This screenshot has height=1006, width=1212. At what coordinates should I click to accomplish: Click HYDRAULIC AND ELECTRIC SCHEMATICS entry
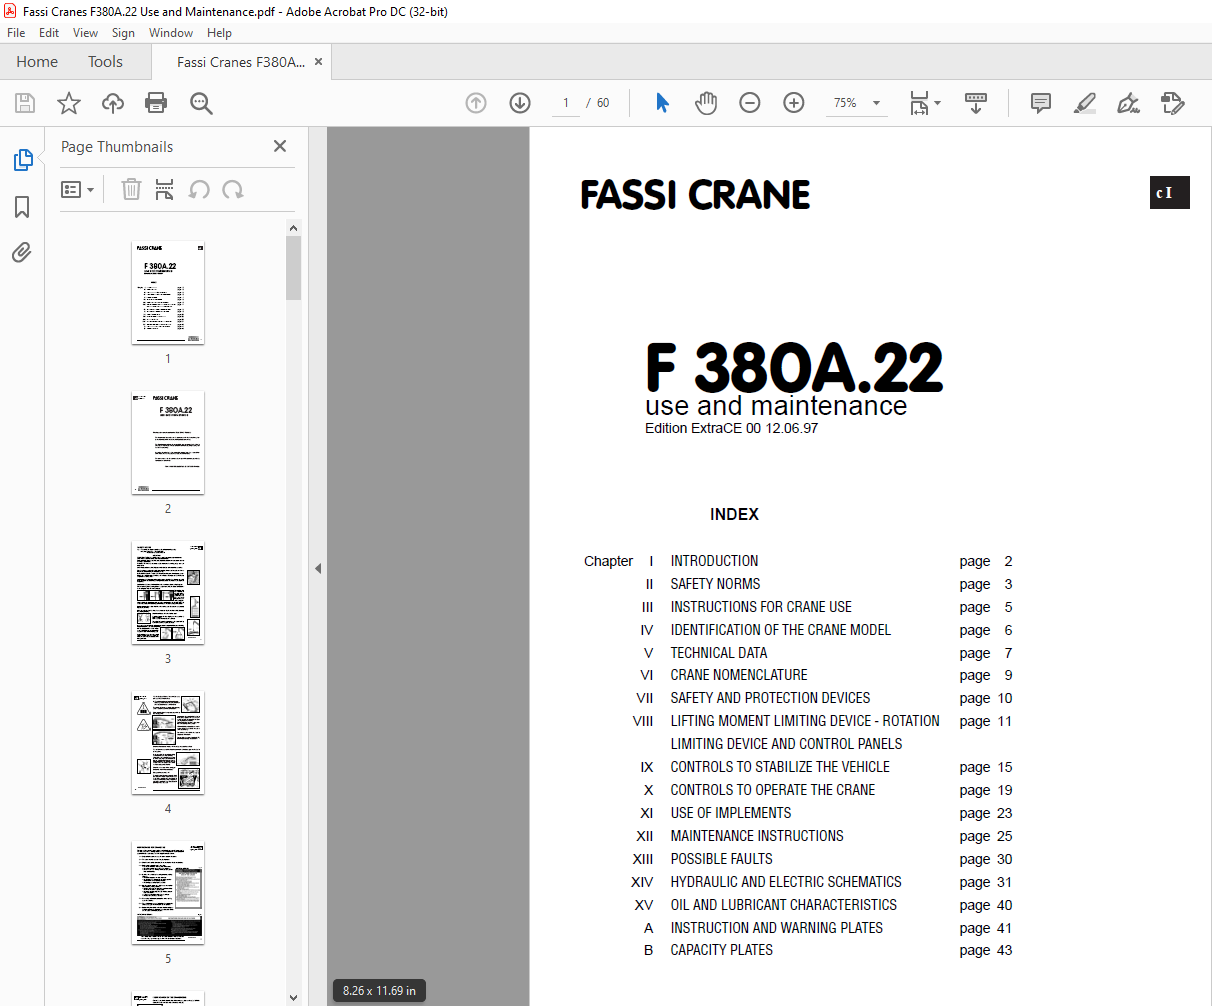click(786, 882)
